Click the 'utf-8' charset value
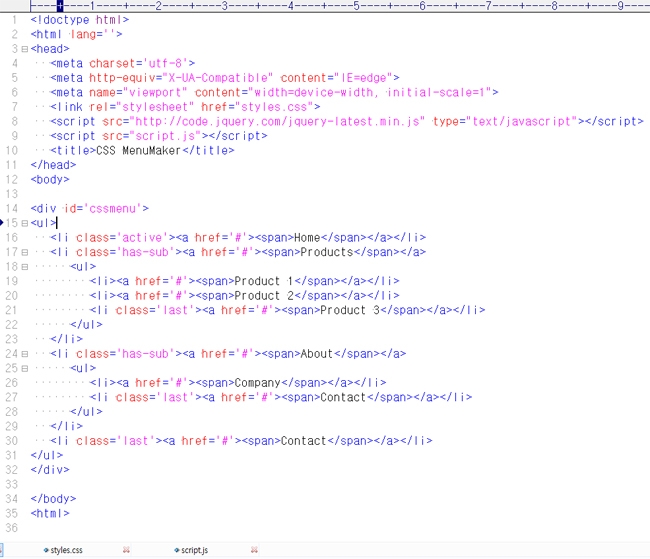 click(165, 63)
